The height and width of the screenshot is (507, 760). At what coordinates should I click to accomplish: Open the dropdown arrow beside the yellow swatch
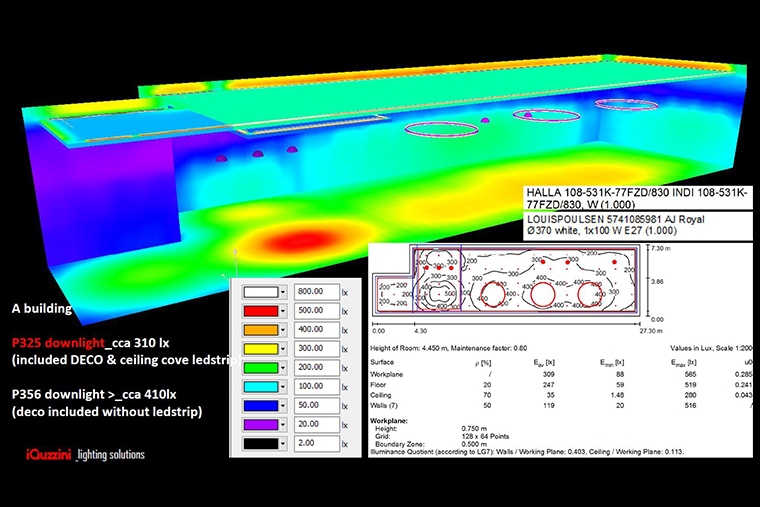(x=283, y=349)
